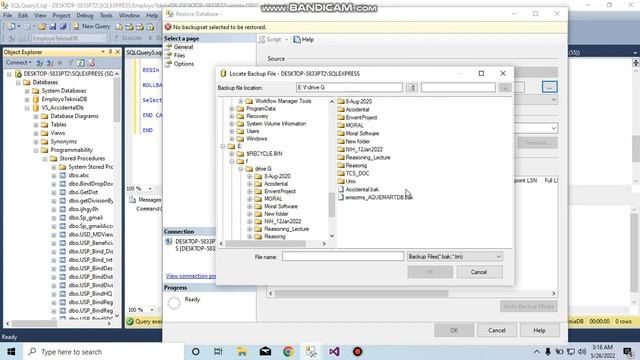Select $RECYCLE.BIN in folder tree

click(x=264, y=154)
